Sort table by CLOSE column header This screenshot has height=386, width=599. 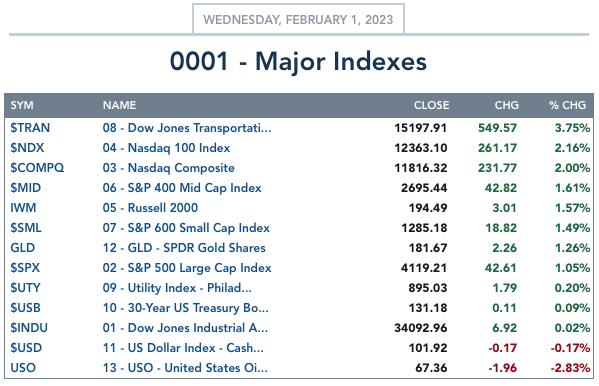point(431,105)
